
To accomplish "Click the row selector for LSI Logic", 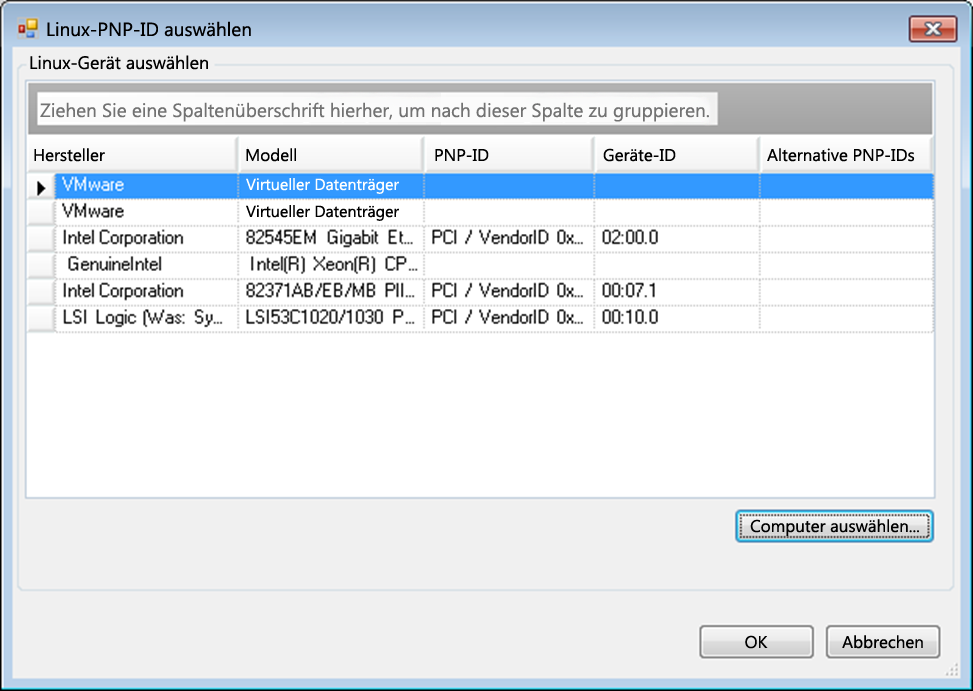I will pos(40,318).
